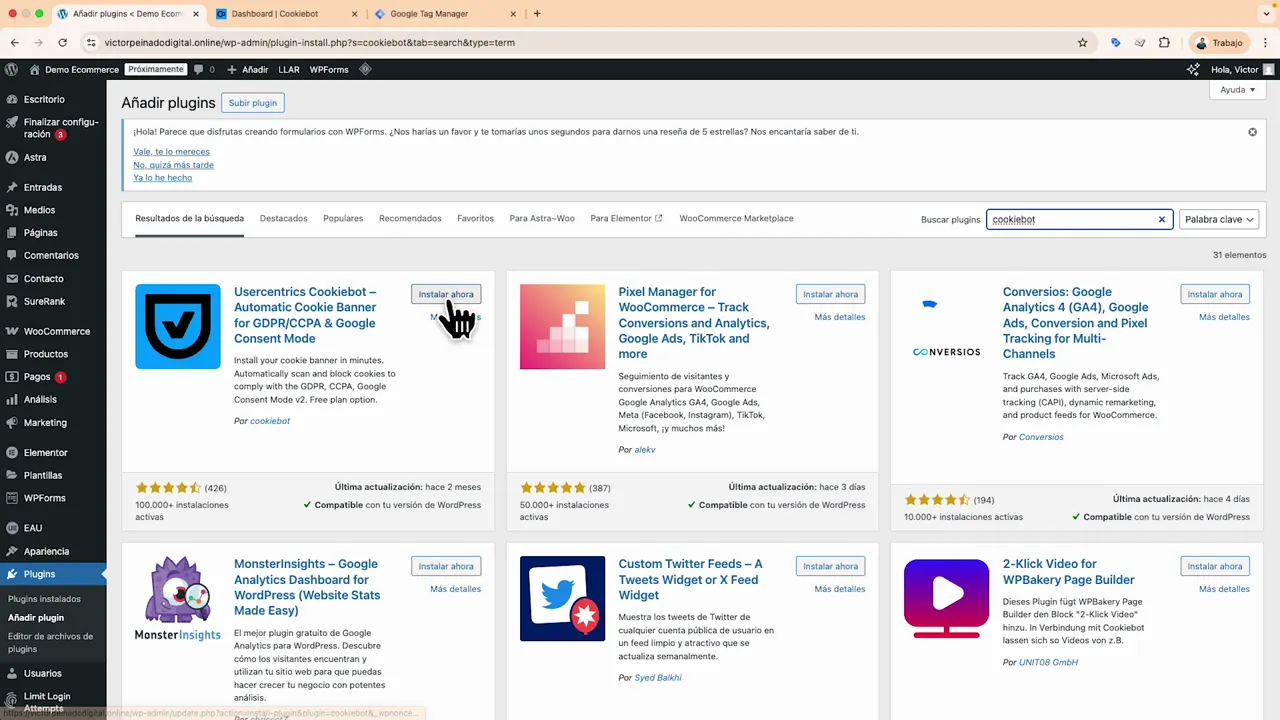Click the sparkles icon next to 'Hola, Victor'
Viewport: 1280px width, 720px height.
point(1193,69)
